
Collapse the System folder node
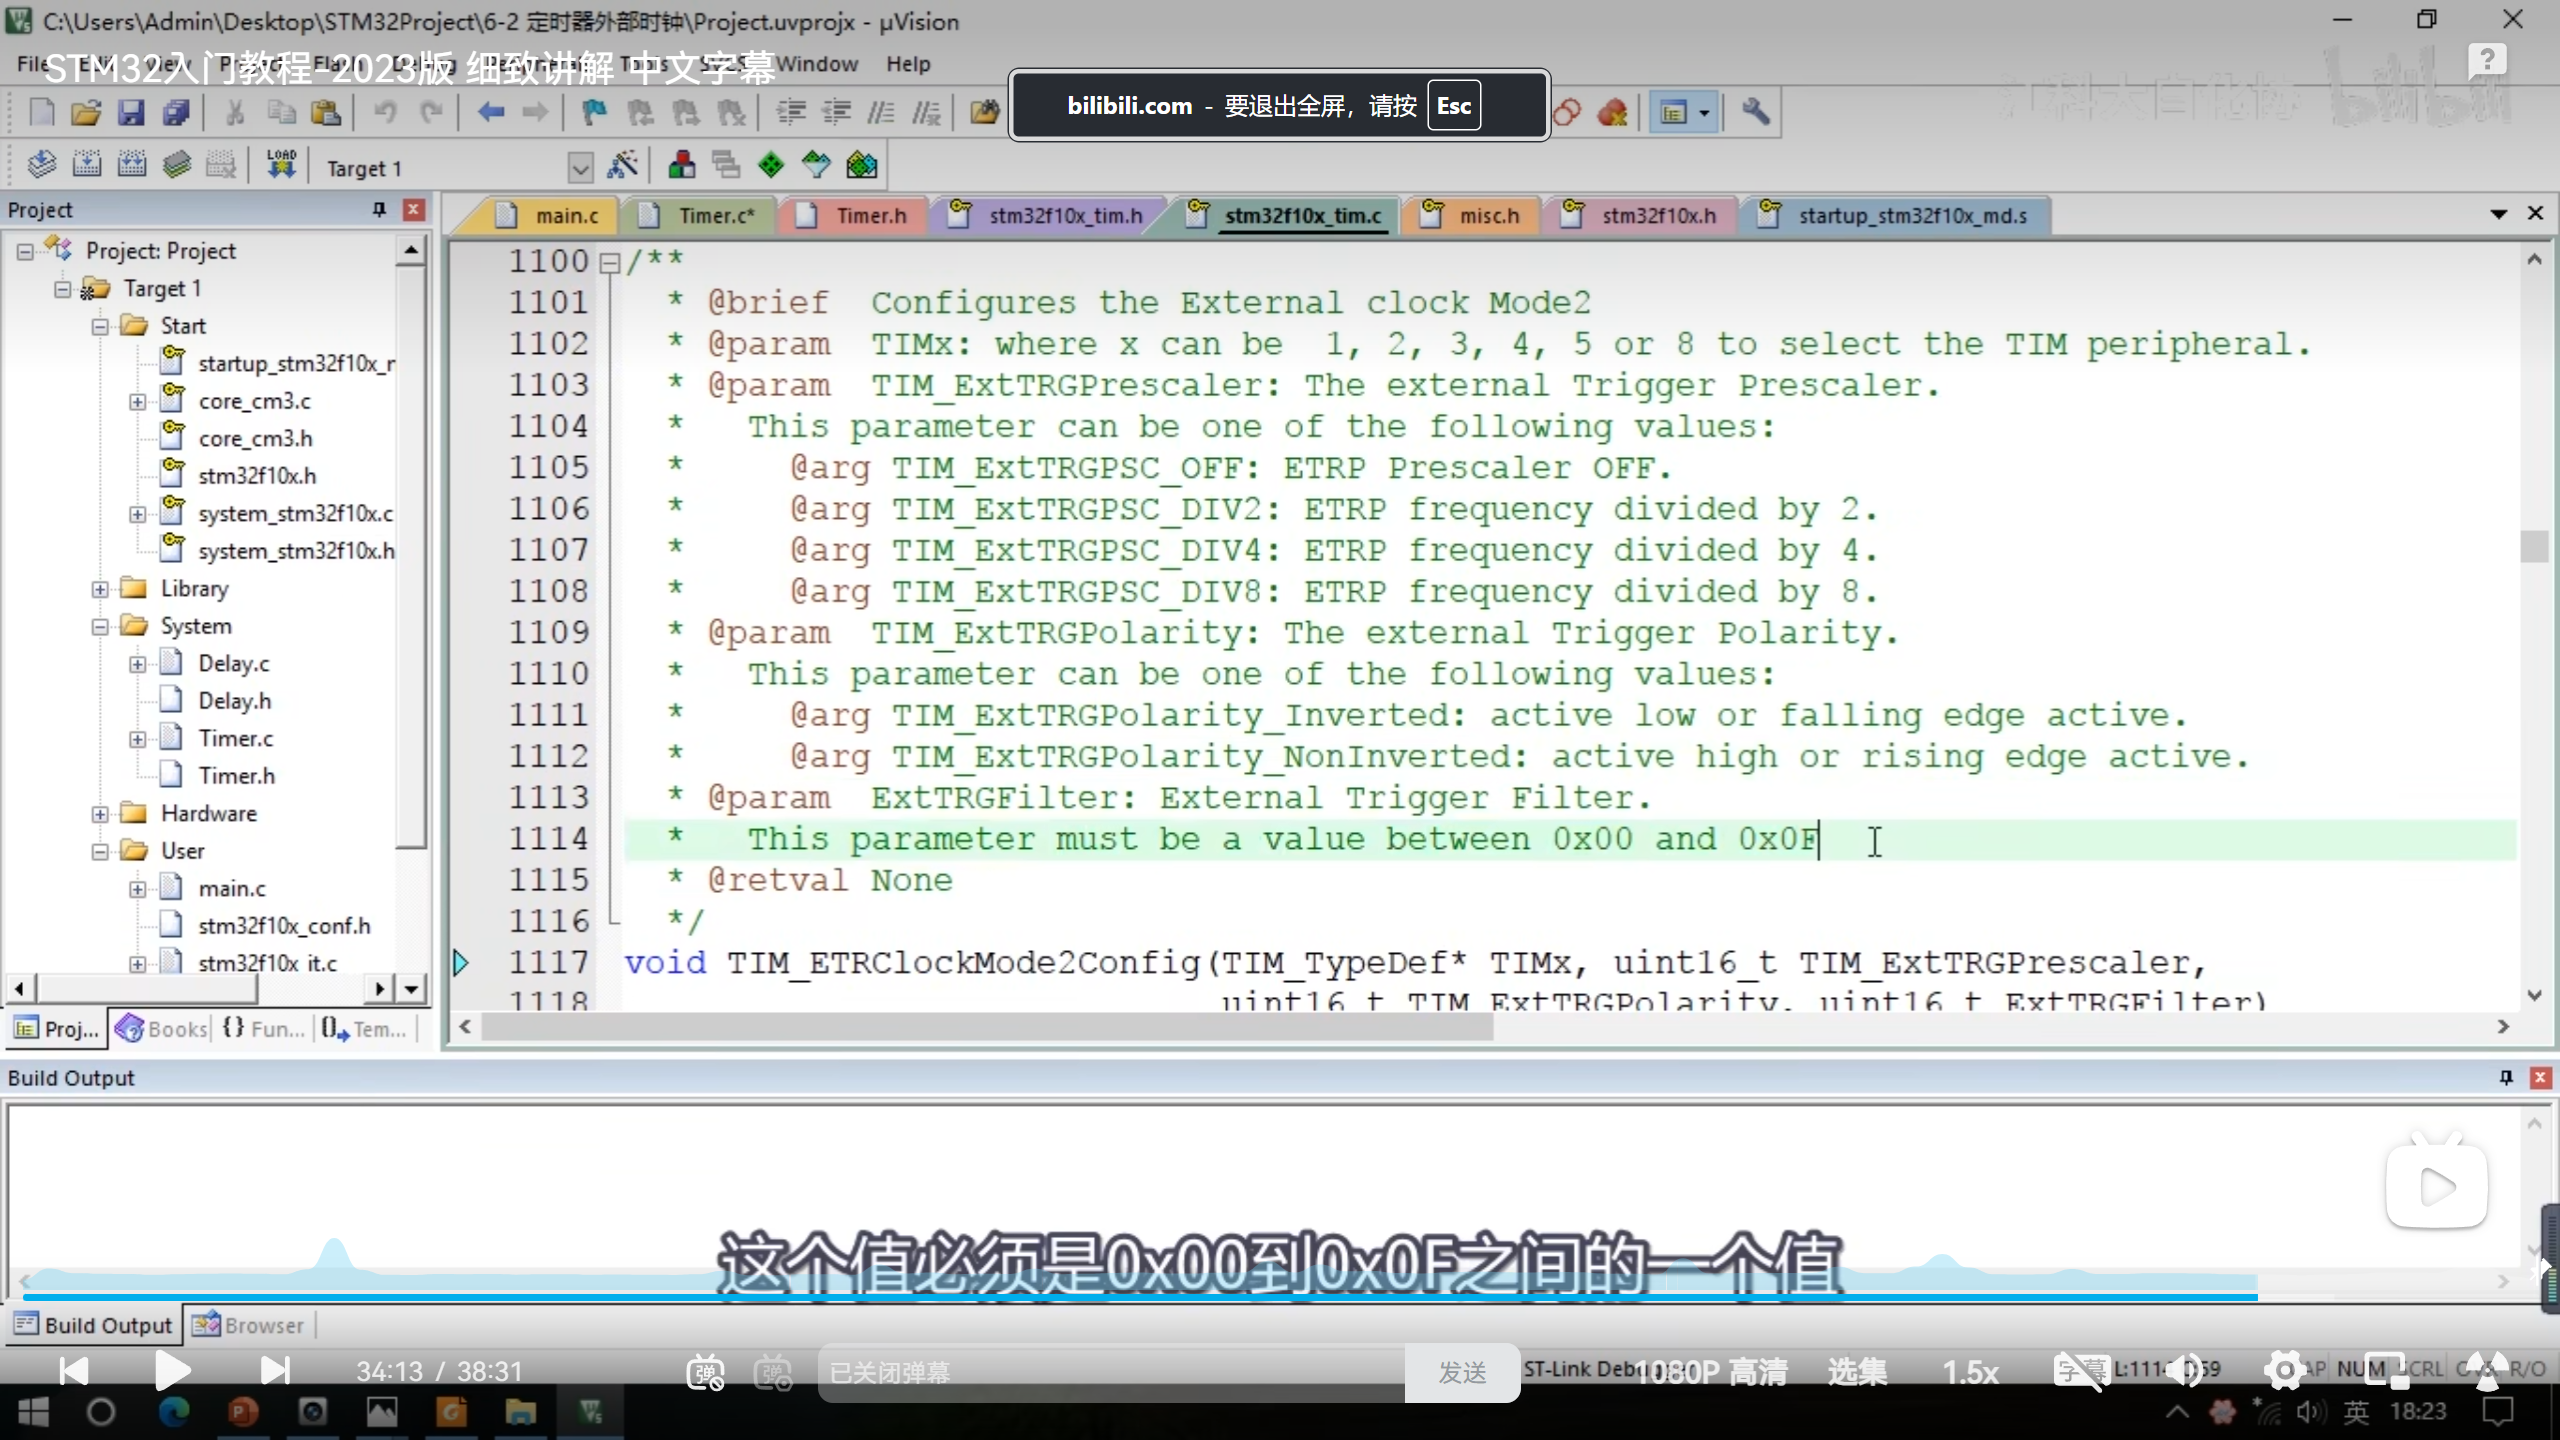point(100,627)
